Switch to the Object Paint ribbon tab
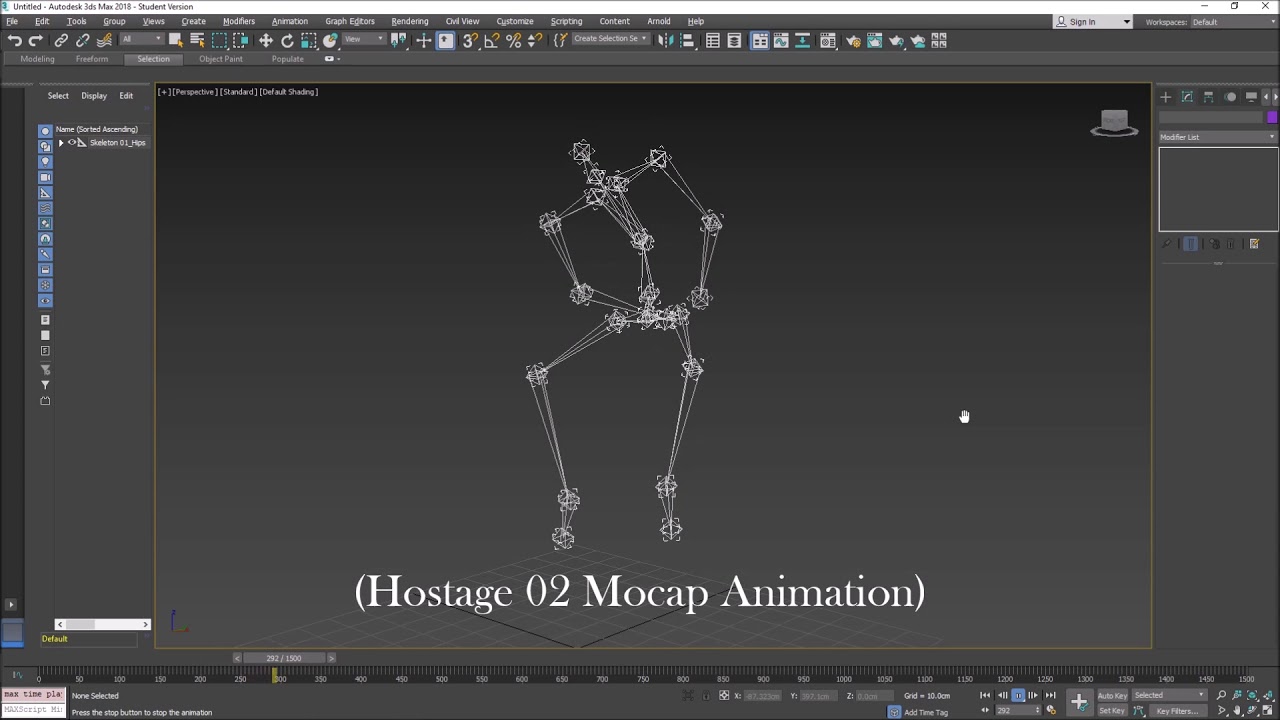Image resolution: width=1280 pixels, height=720 pixels. [221, 59]
